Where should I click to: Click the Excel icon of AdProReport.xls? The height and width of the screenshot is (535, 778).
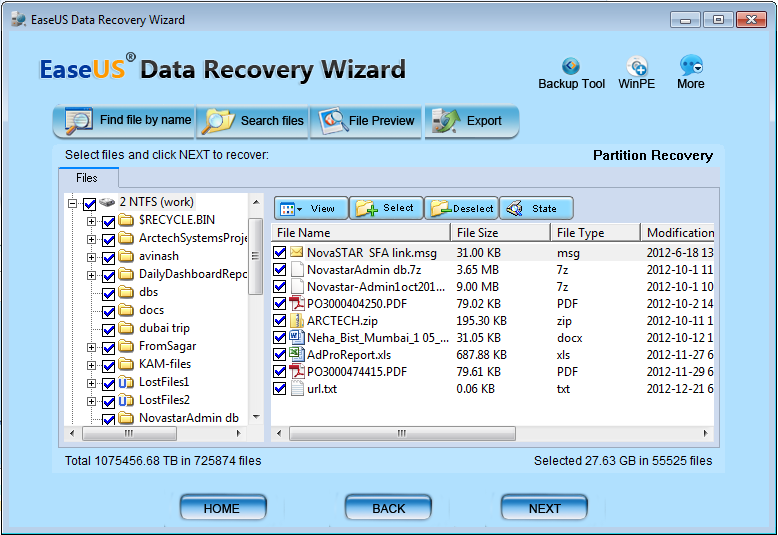[x=297, y=354]
